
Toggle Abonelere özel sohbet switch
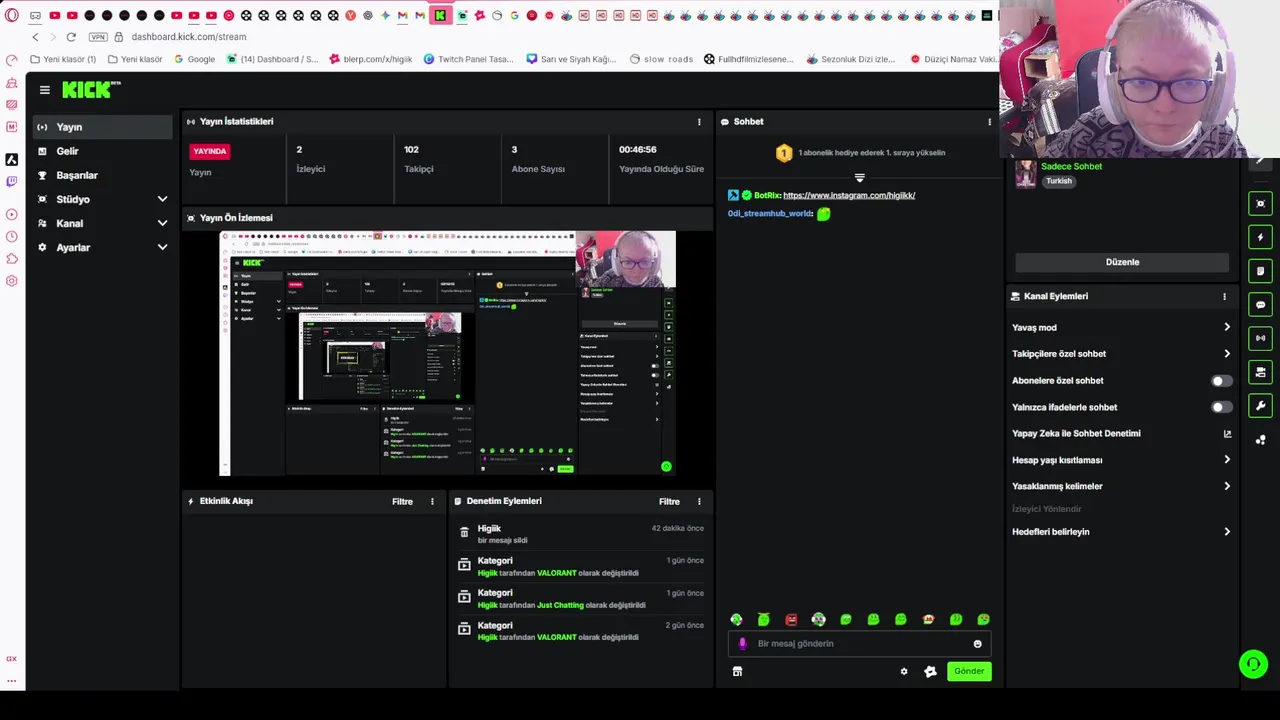(1221, 381)
